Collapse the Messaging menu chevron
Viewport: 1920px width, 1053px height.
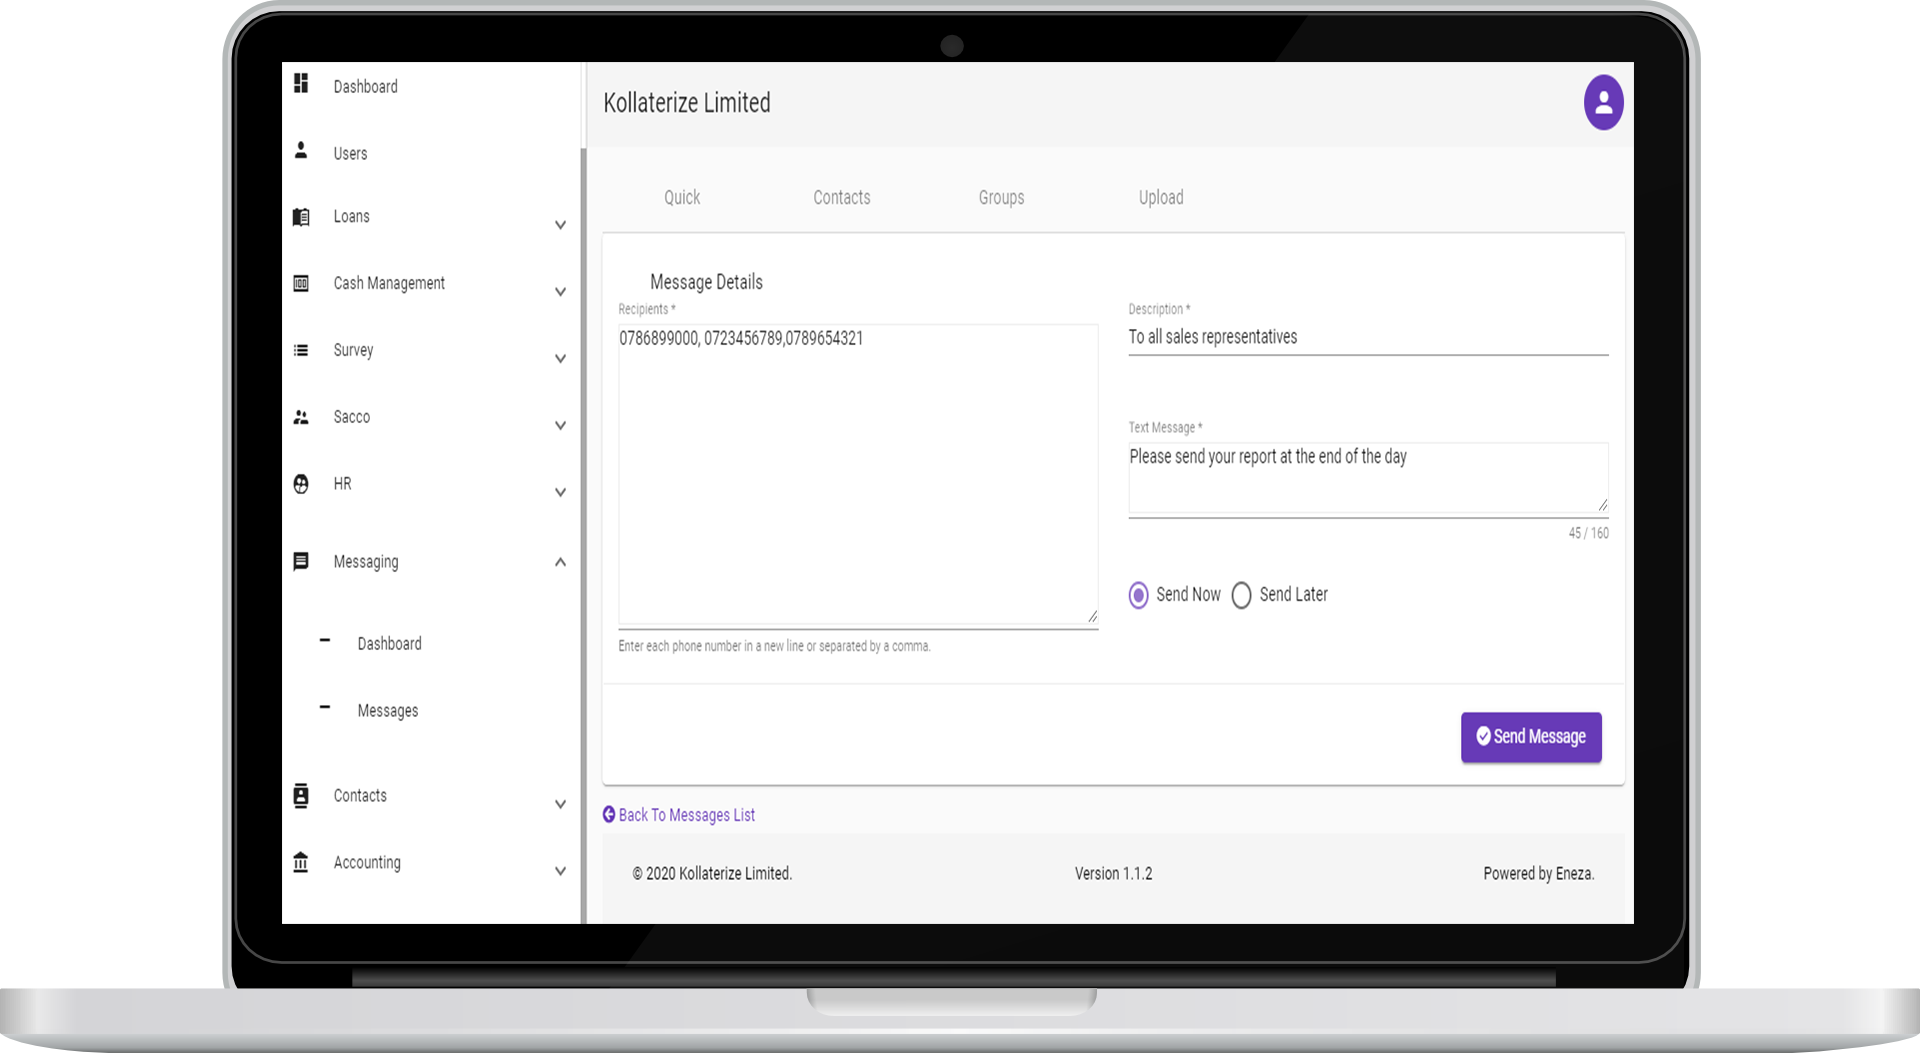560,562
